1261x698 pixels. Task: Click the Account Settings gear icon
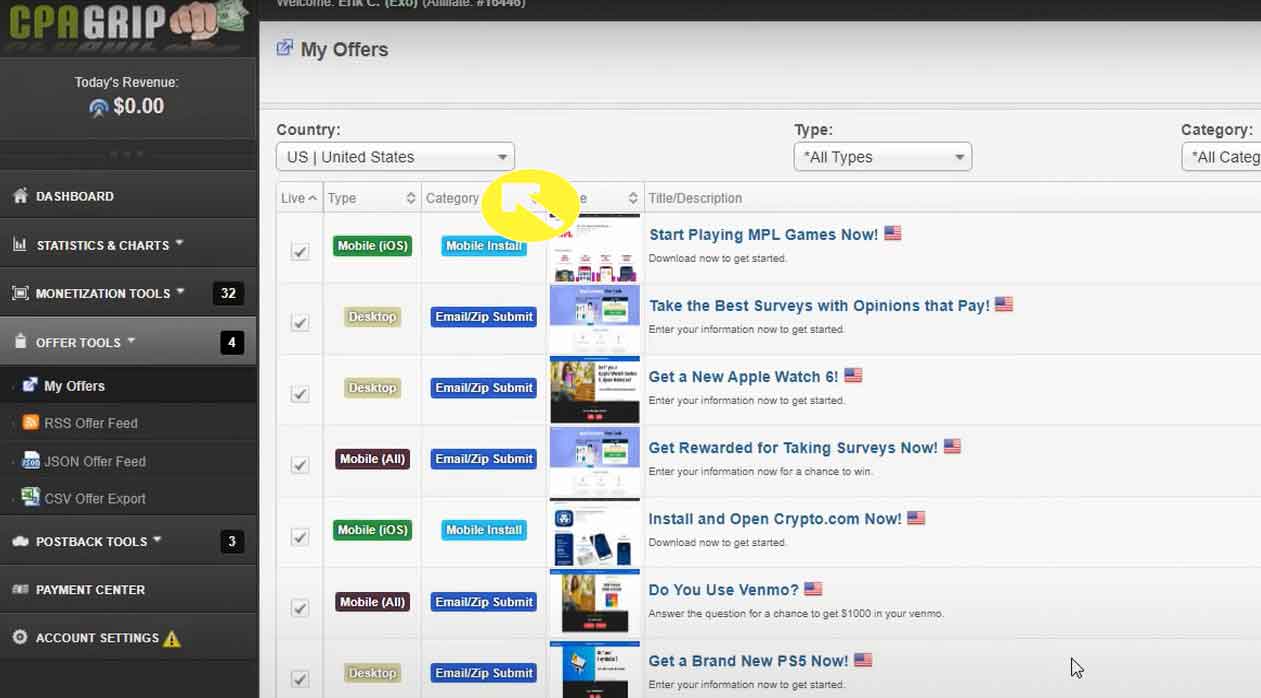[x=20, y=637]
